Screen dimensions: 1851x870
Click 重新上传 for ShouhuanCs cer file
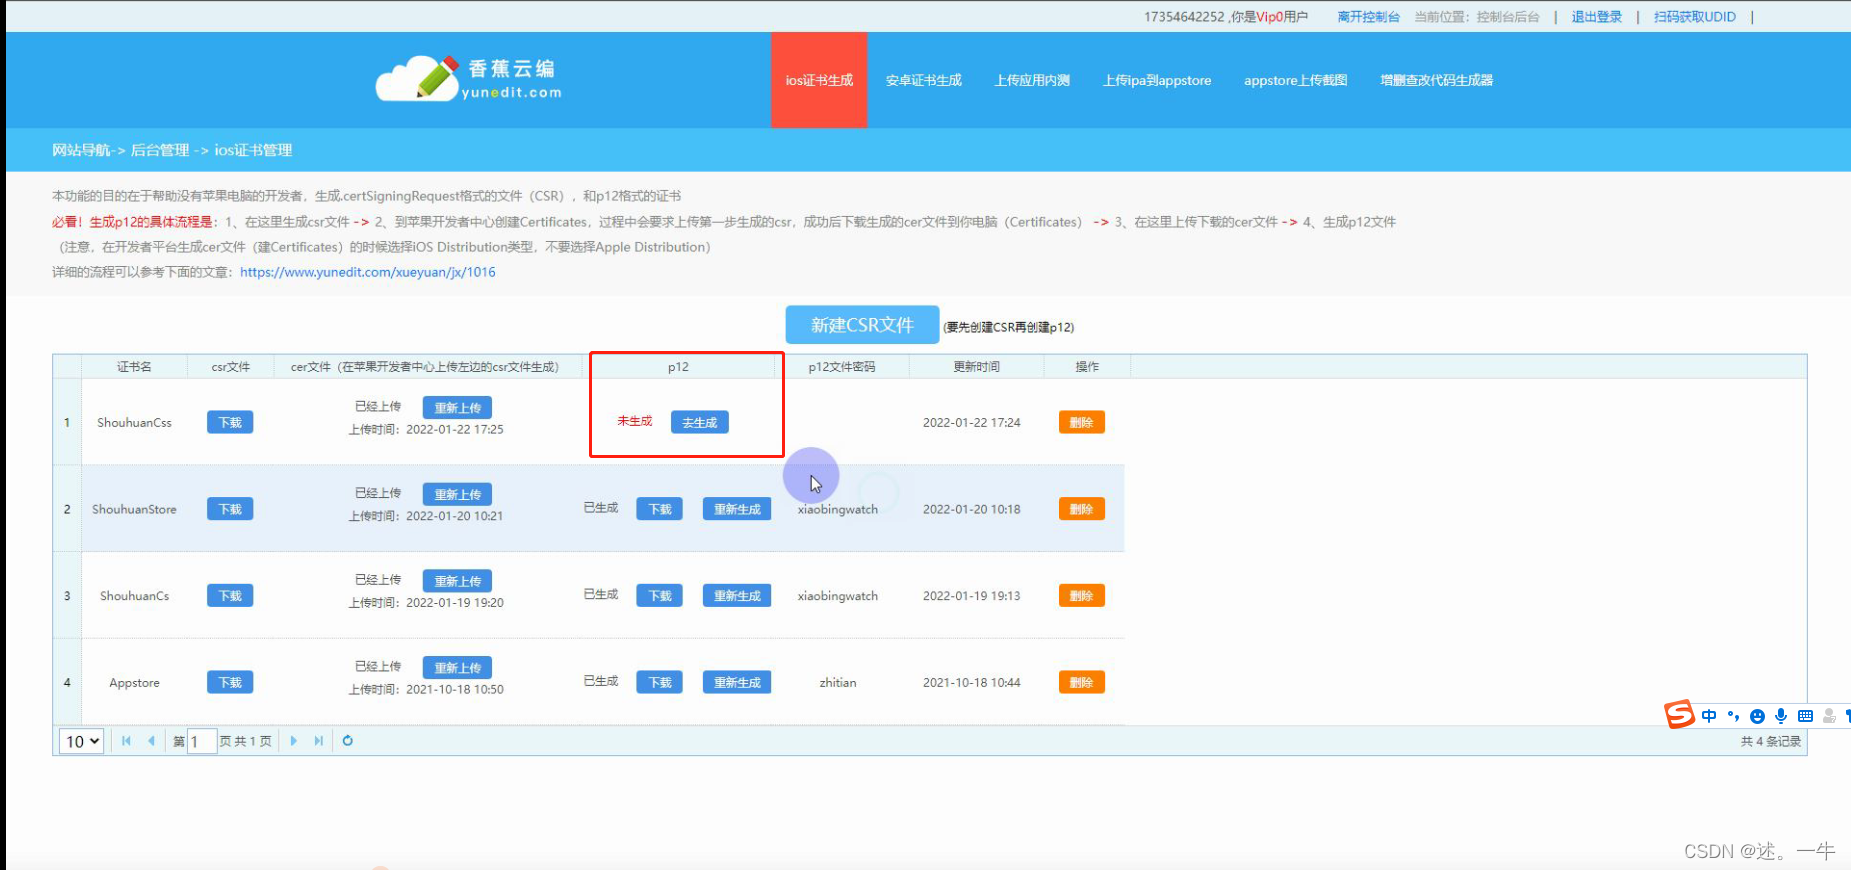point(457,581)
